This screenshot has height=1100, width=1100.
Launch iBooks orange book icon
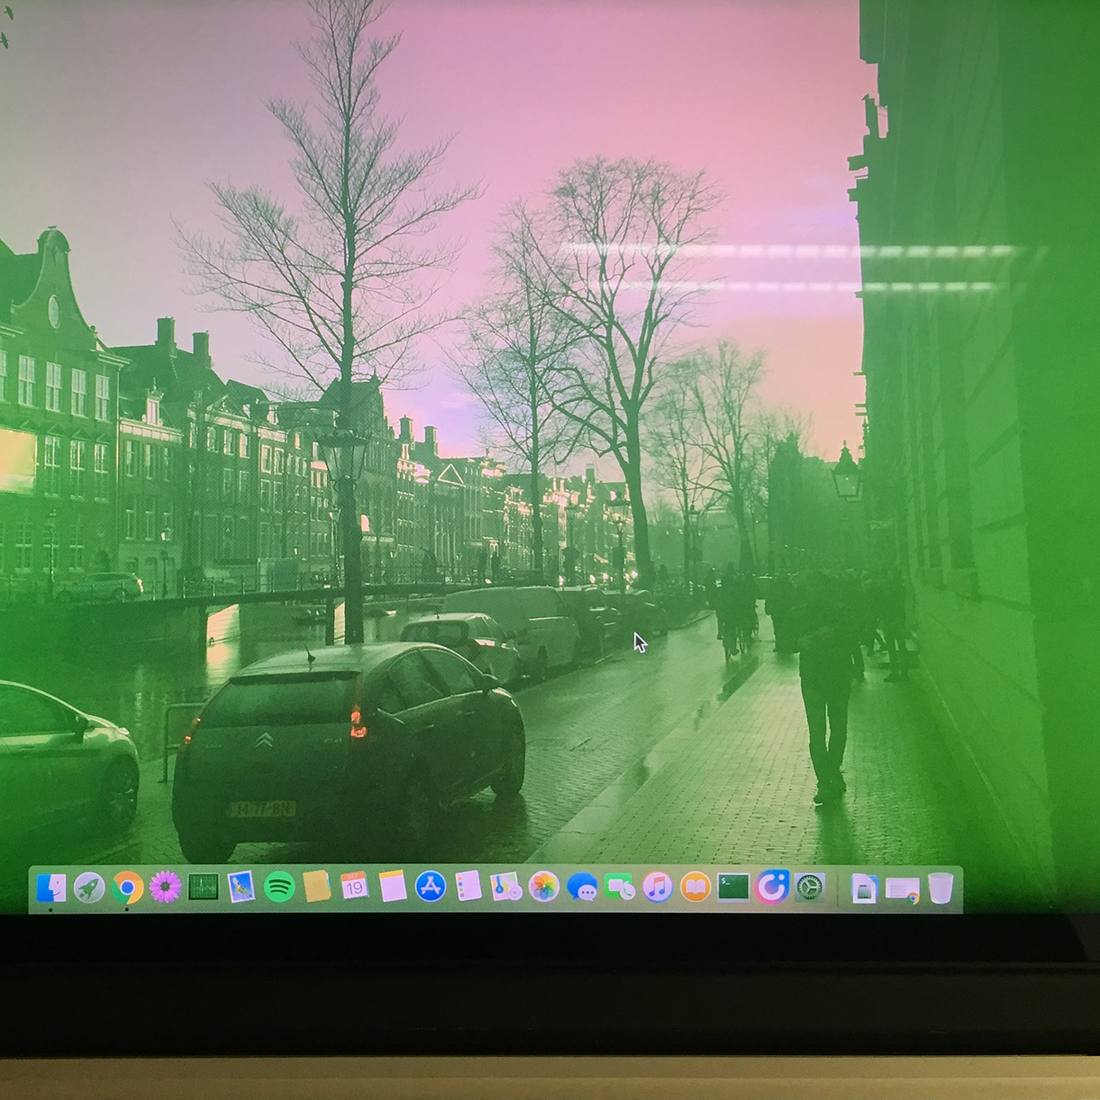695,887
